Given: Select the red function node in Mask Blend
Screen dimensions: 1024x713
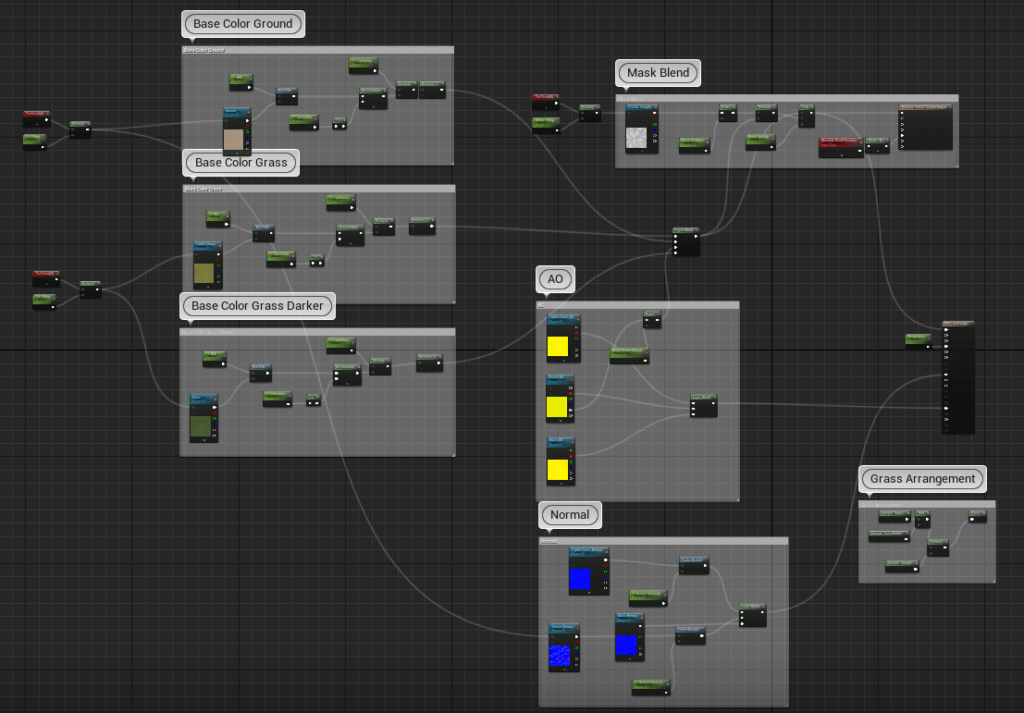Looking at the screenshot, I should pyautogui.click(x=840, y=147).
